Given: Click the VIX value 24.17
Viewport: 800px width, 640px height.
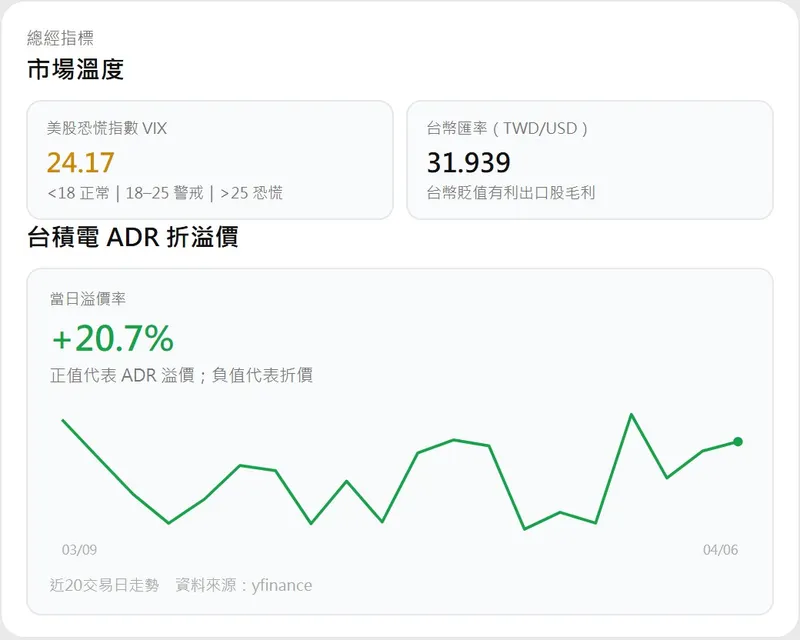Looking at the screenshot, I should point(81,163).
